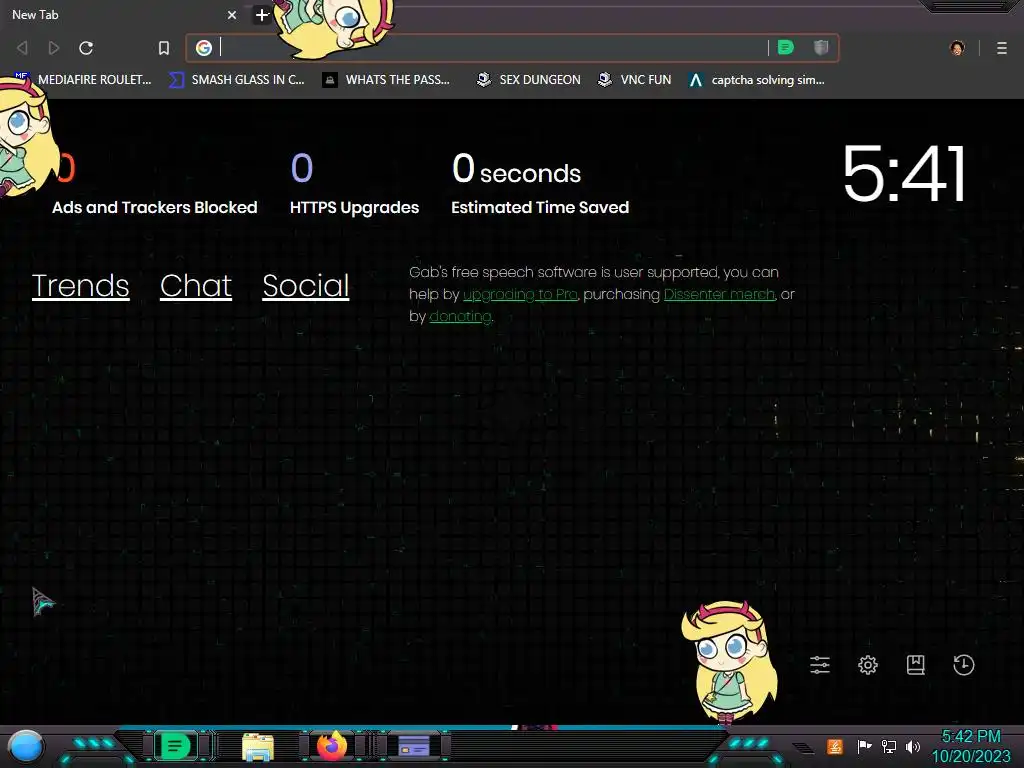The width and height of the screenshot is (1024, 768).
Task: Click the orange Java tray icon
Action: [835, 746]
